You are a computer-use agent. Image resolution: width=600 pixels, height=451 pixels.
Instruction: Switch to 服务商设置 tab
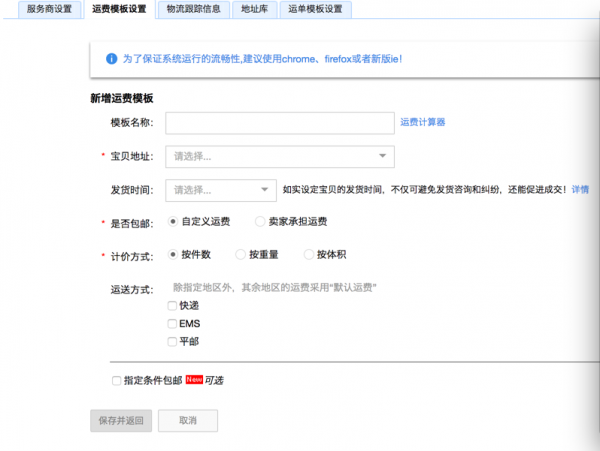pos(37,8)
